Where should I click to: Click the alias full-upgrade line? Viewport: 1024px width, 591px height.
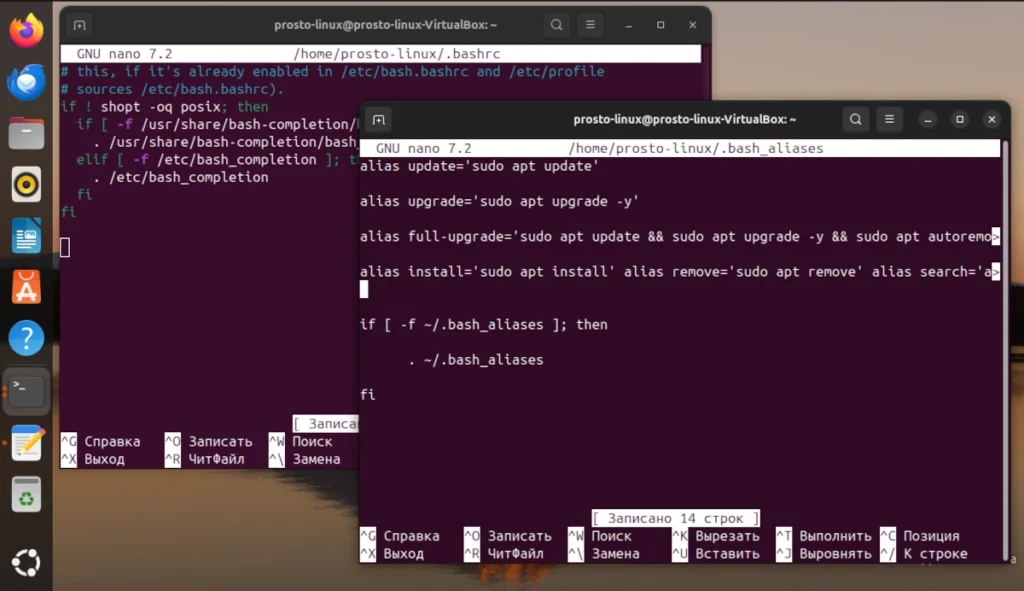[x=679, y=237]
